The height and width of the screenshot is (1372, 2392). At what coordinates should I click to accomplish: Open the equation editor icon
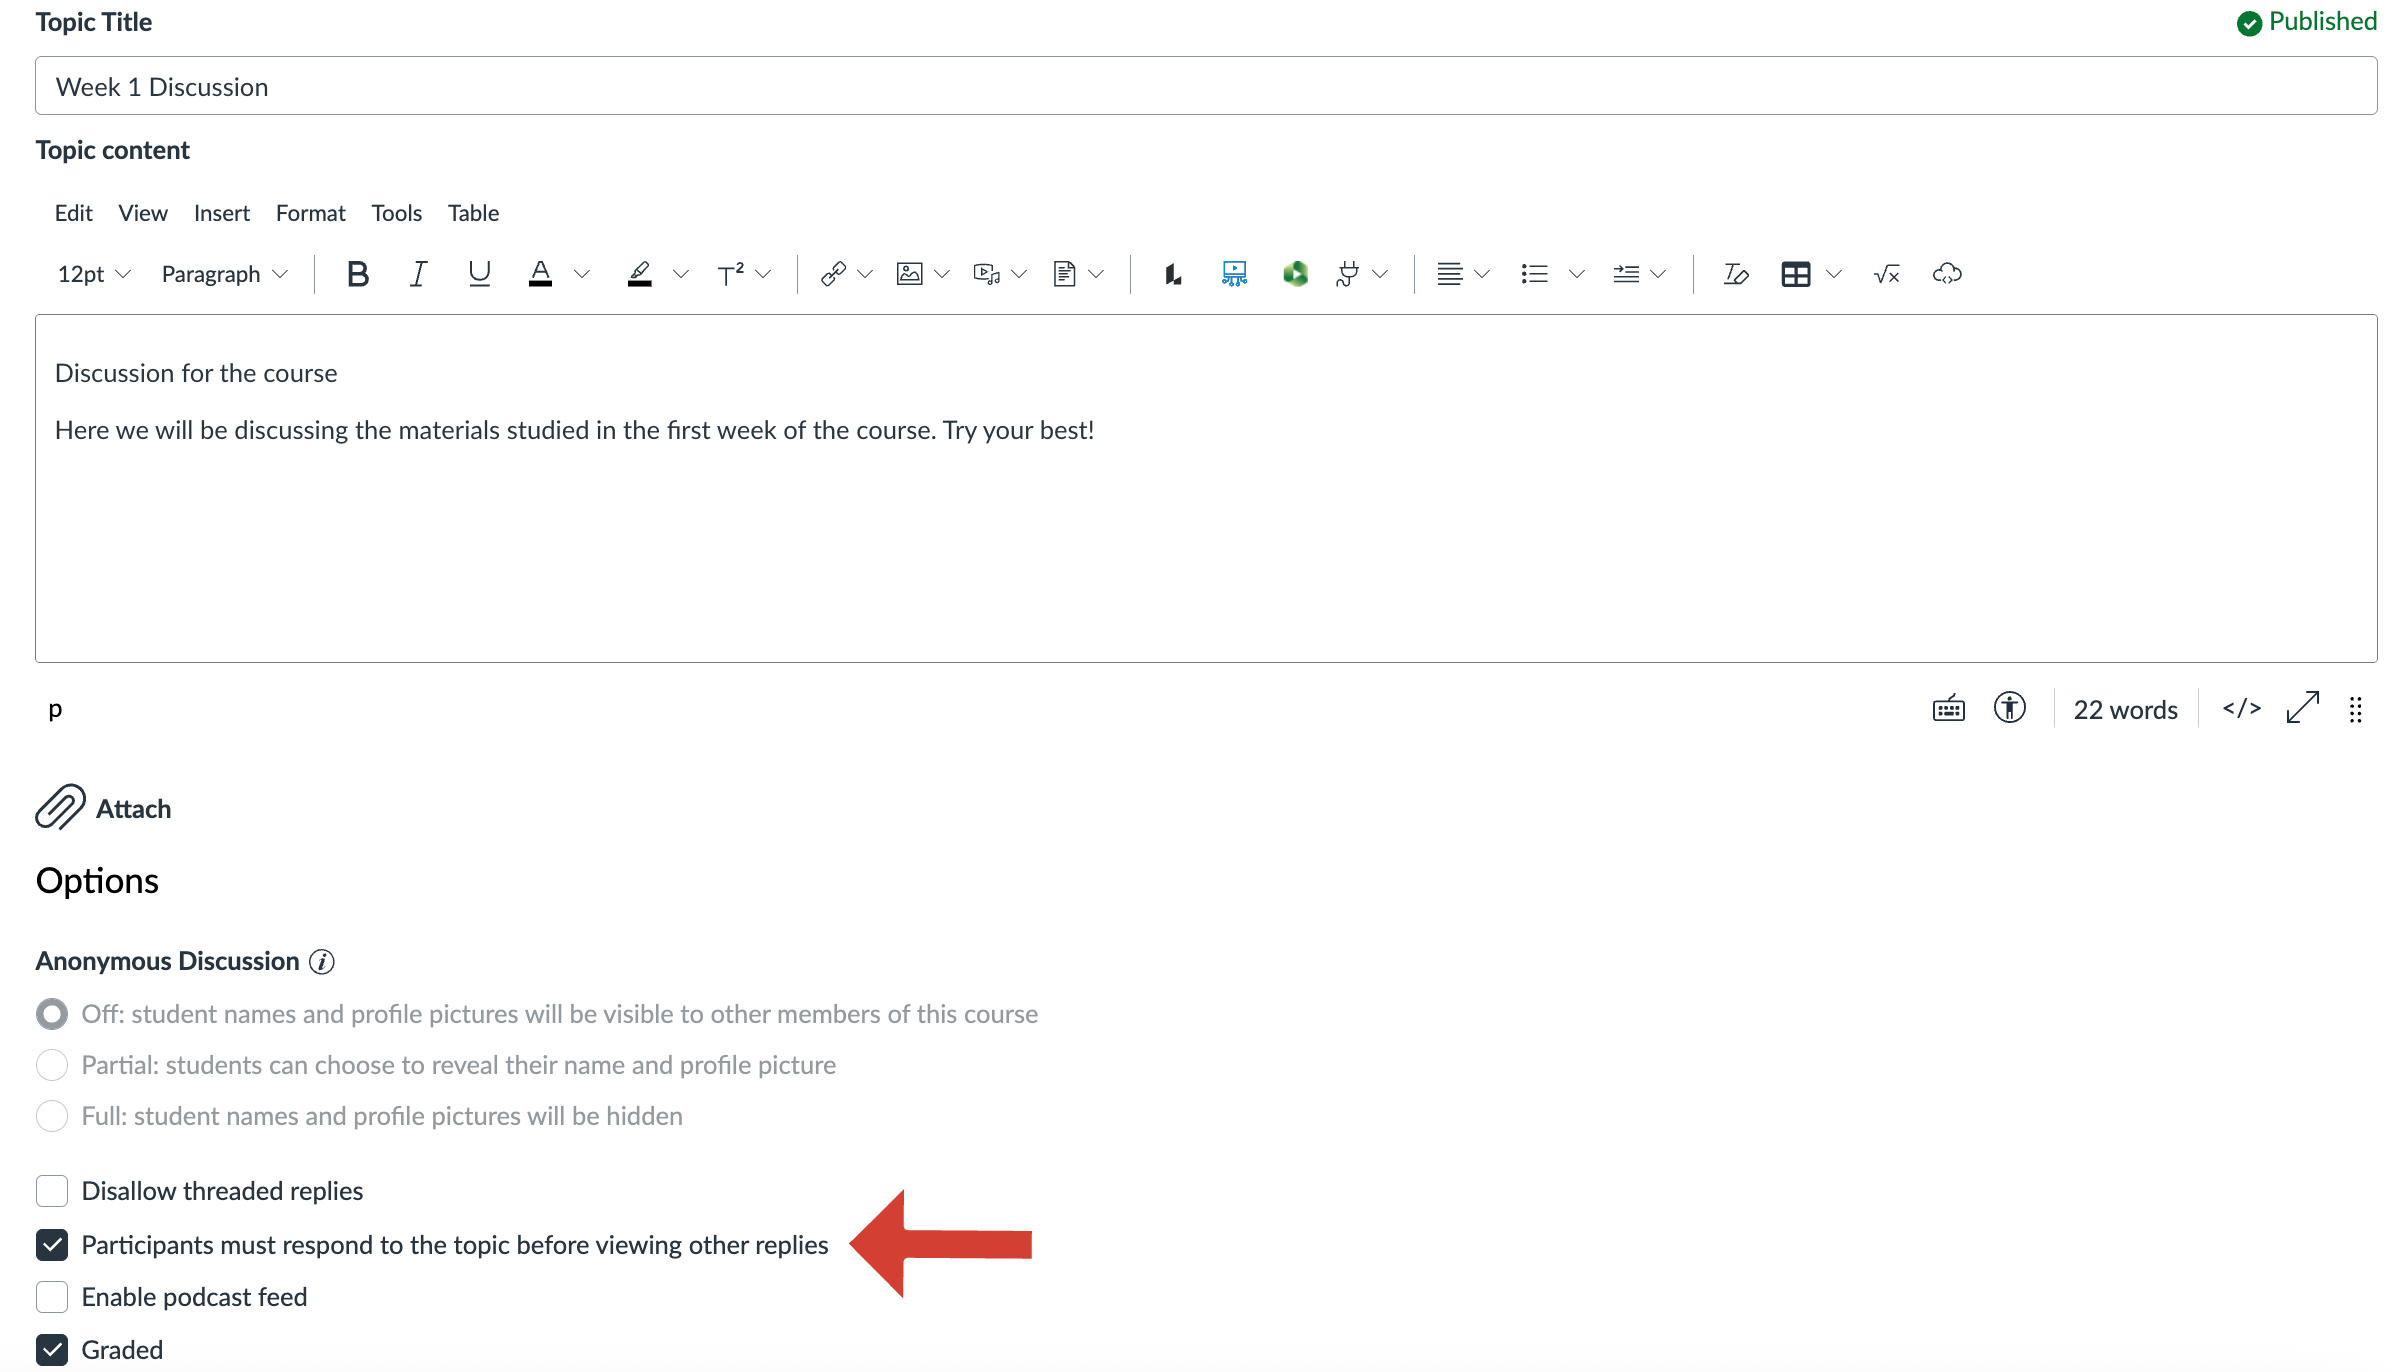[x=1886, y=274]
